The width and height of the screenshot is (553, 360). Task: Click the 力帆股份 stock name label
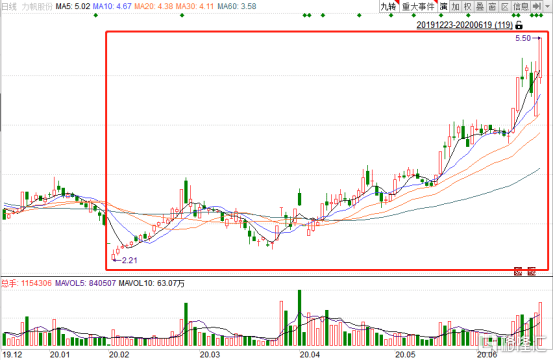click(x=37, y=6)
